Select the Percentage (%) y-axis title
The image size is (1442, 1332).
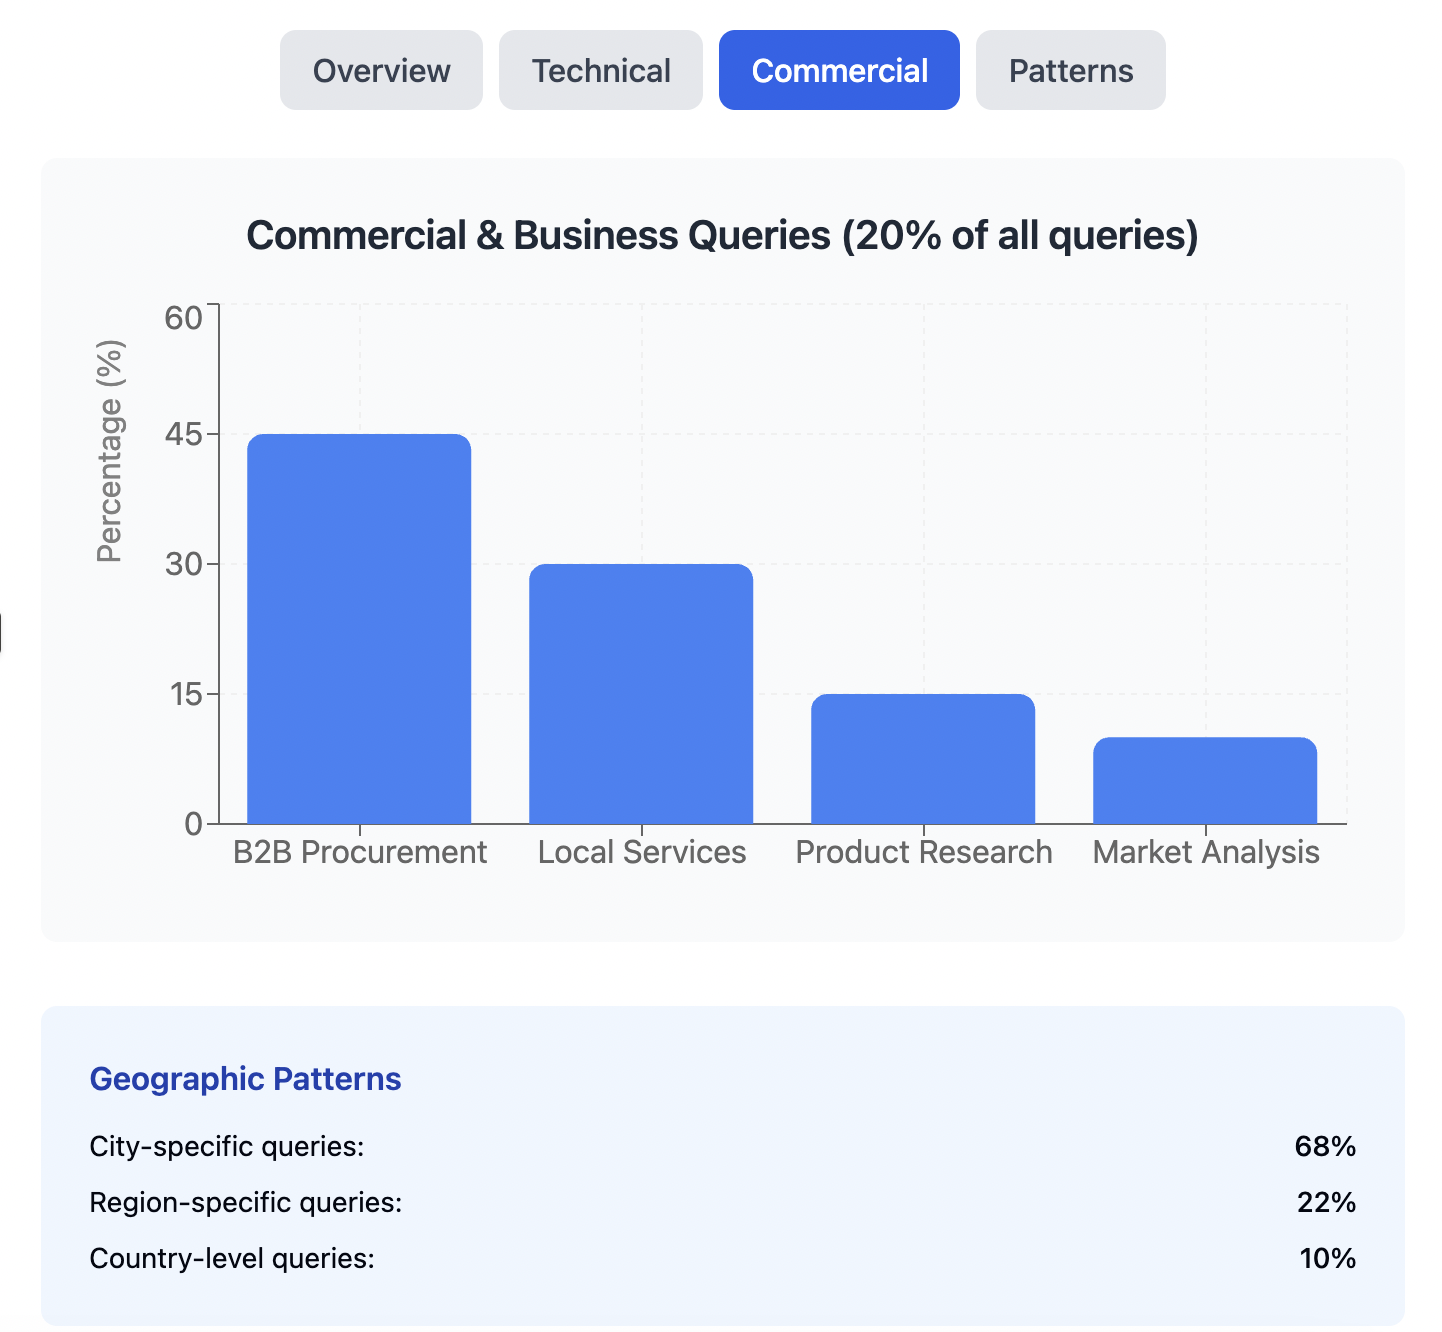pyautogui.click(x=110, y=451)
